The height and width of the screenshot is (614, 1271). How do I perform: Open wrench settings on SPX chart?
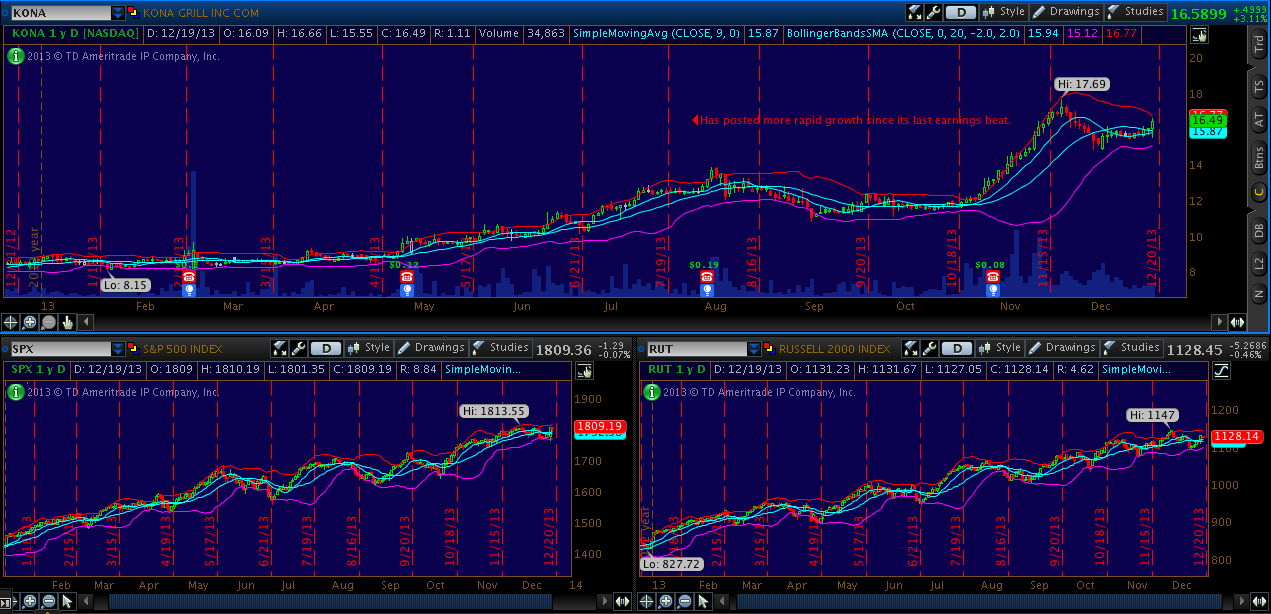click(298, 349)
